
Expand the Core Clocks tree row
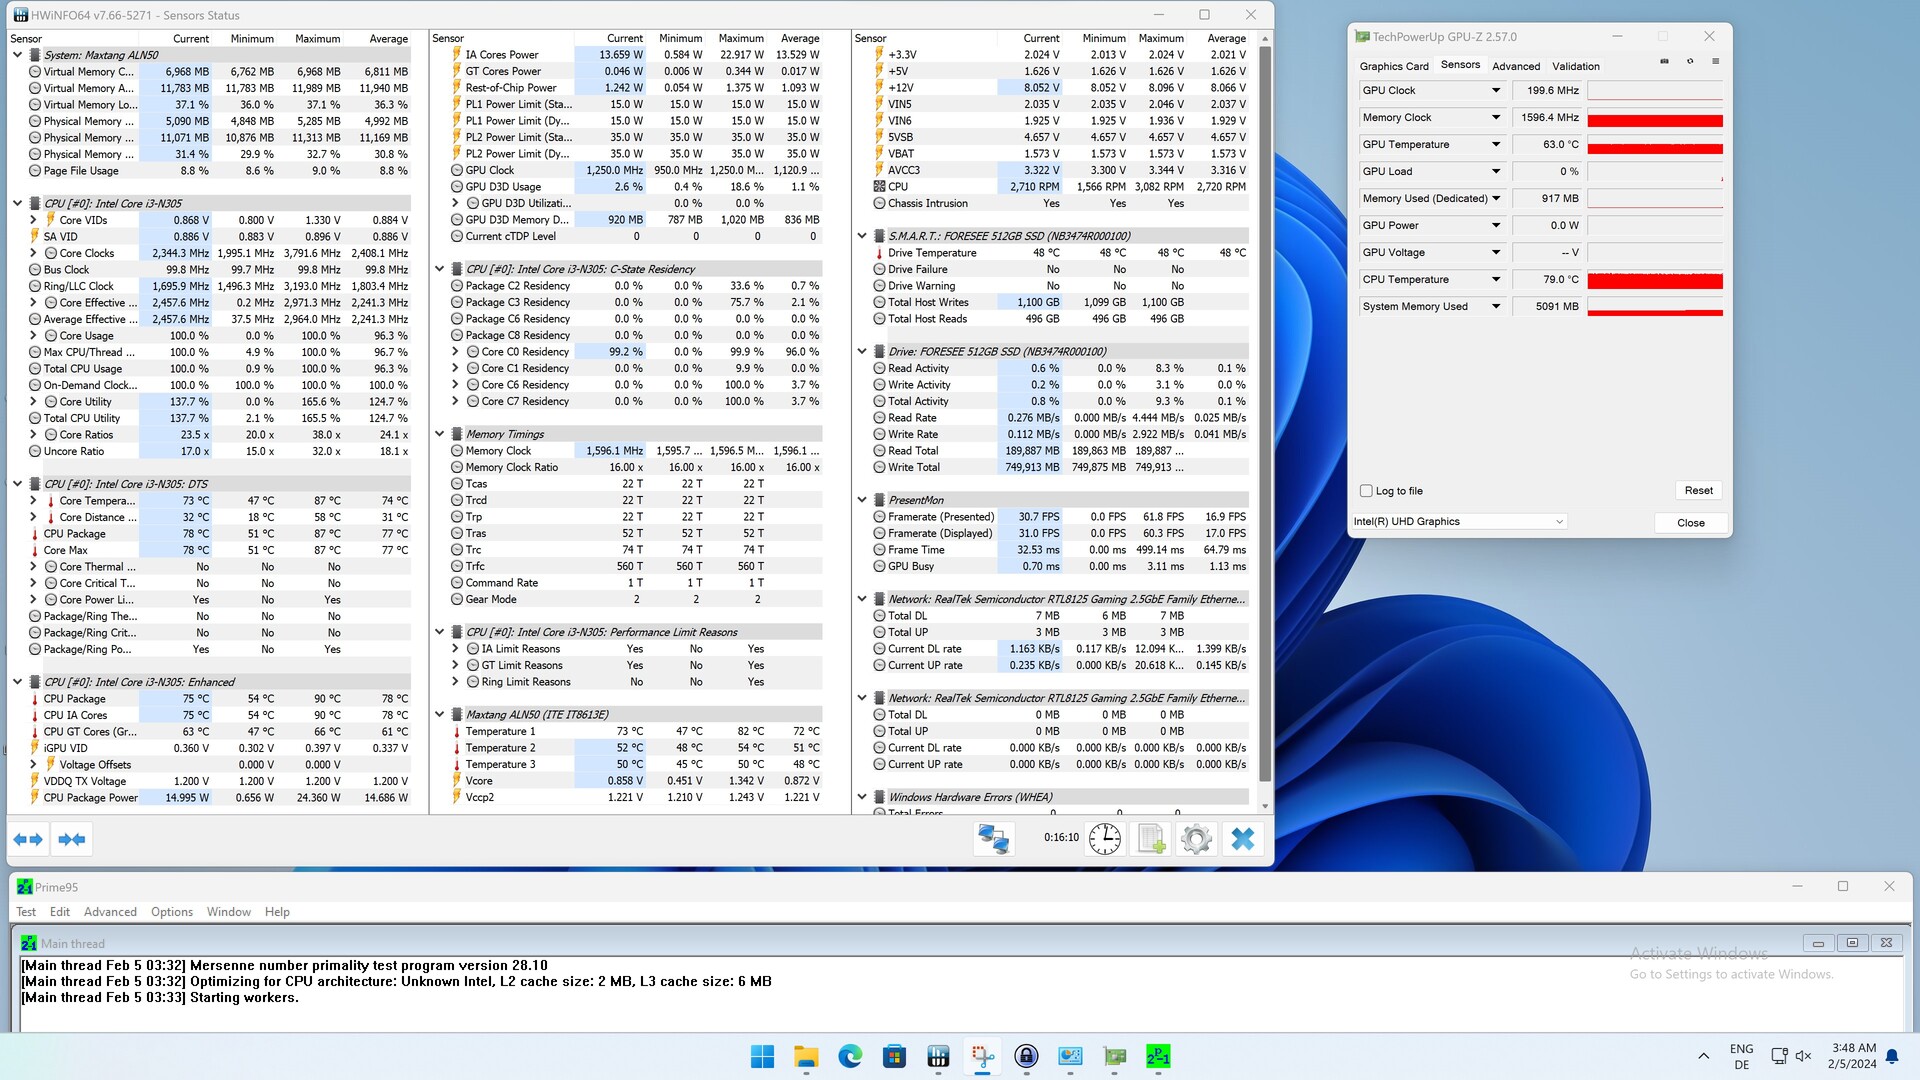[x=33, y=253]
